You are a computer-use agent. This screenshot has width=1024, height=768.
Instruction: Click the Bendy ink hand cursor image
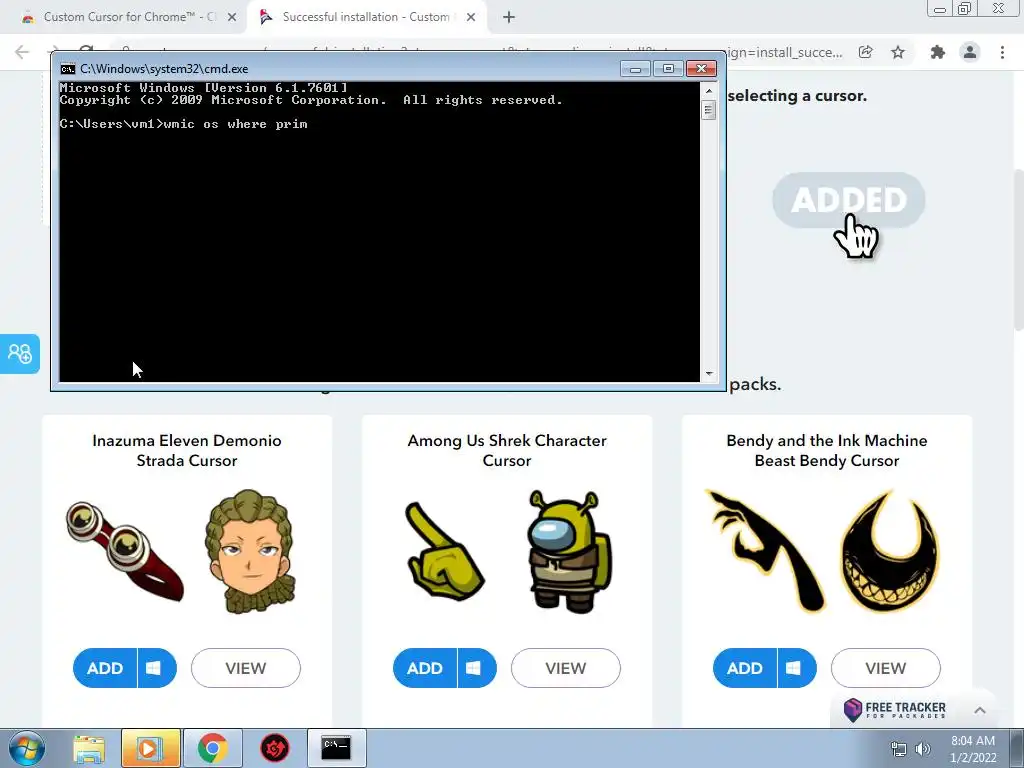click(767, 552)
